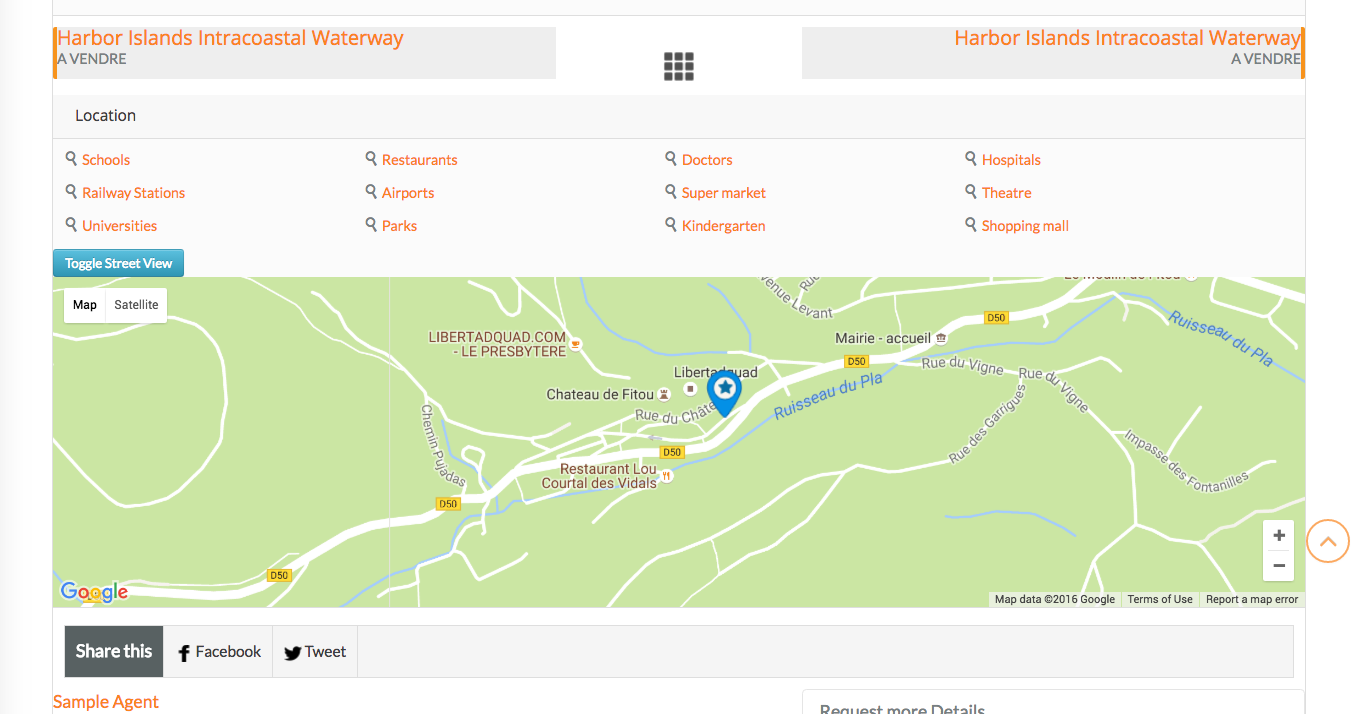Open the left Harbor Islands Intracoastal Waterway listing

[230, 38]
